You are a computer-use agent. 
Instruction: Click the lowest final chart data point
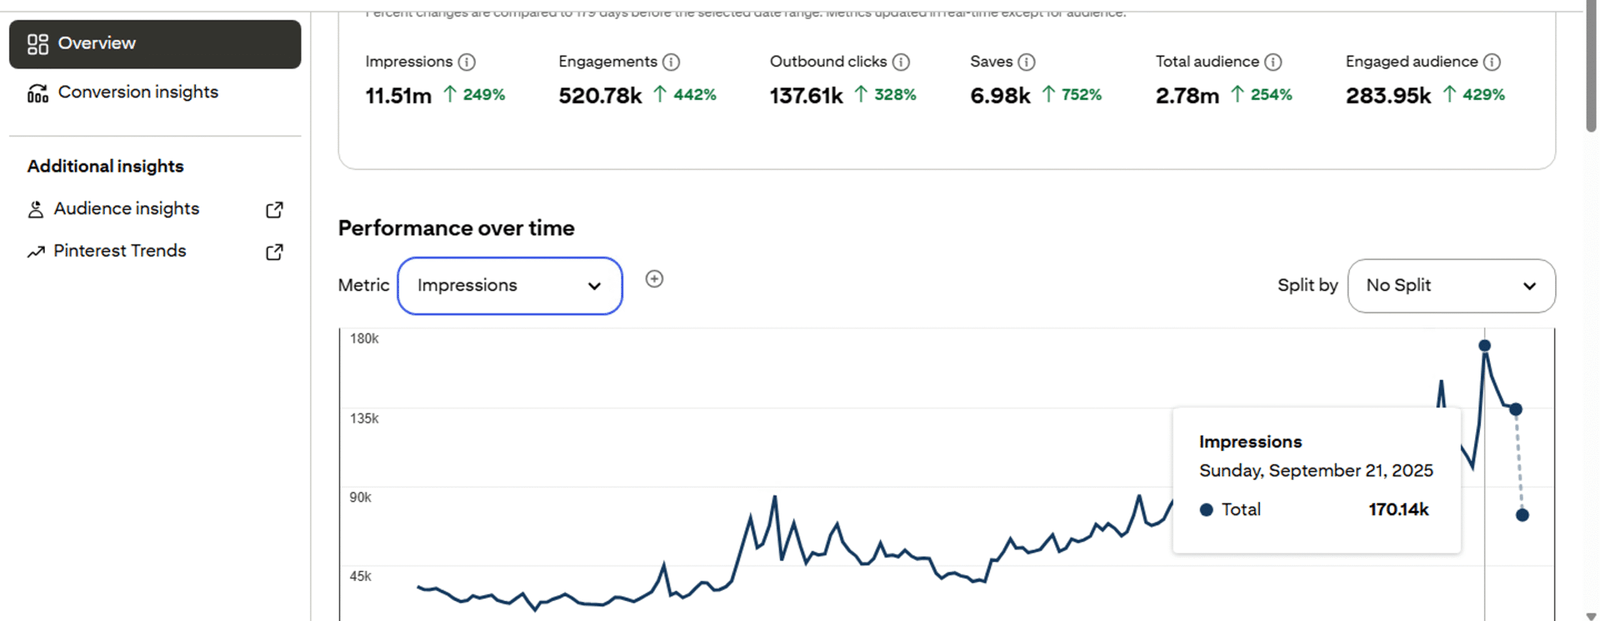click(1522, 515)
